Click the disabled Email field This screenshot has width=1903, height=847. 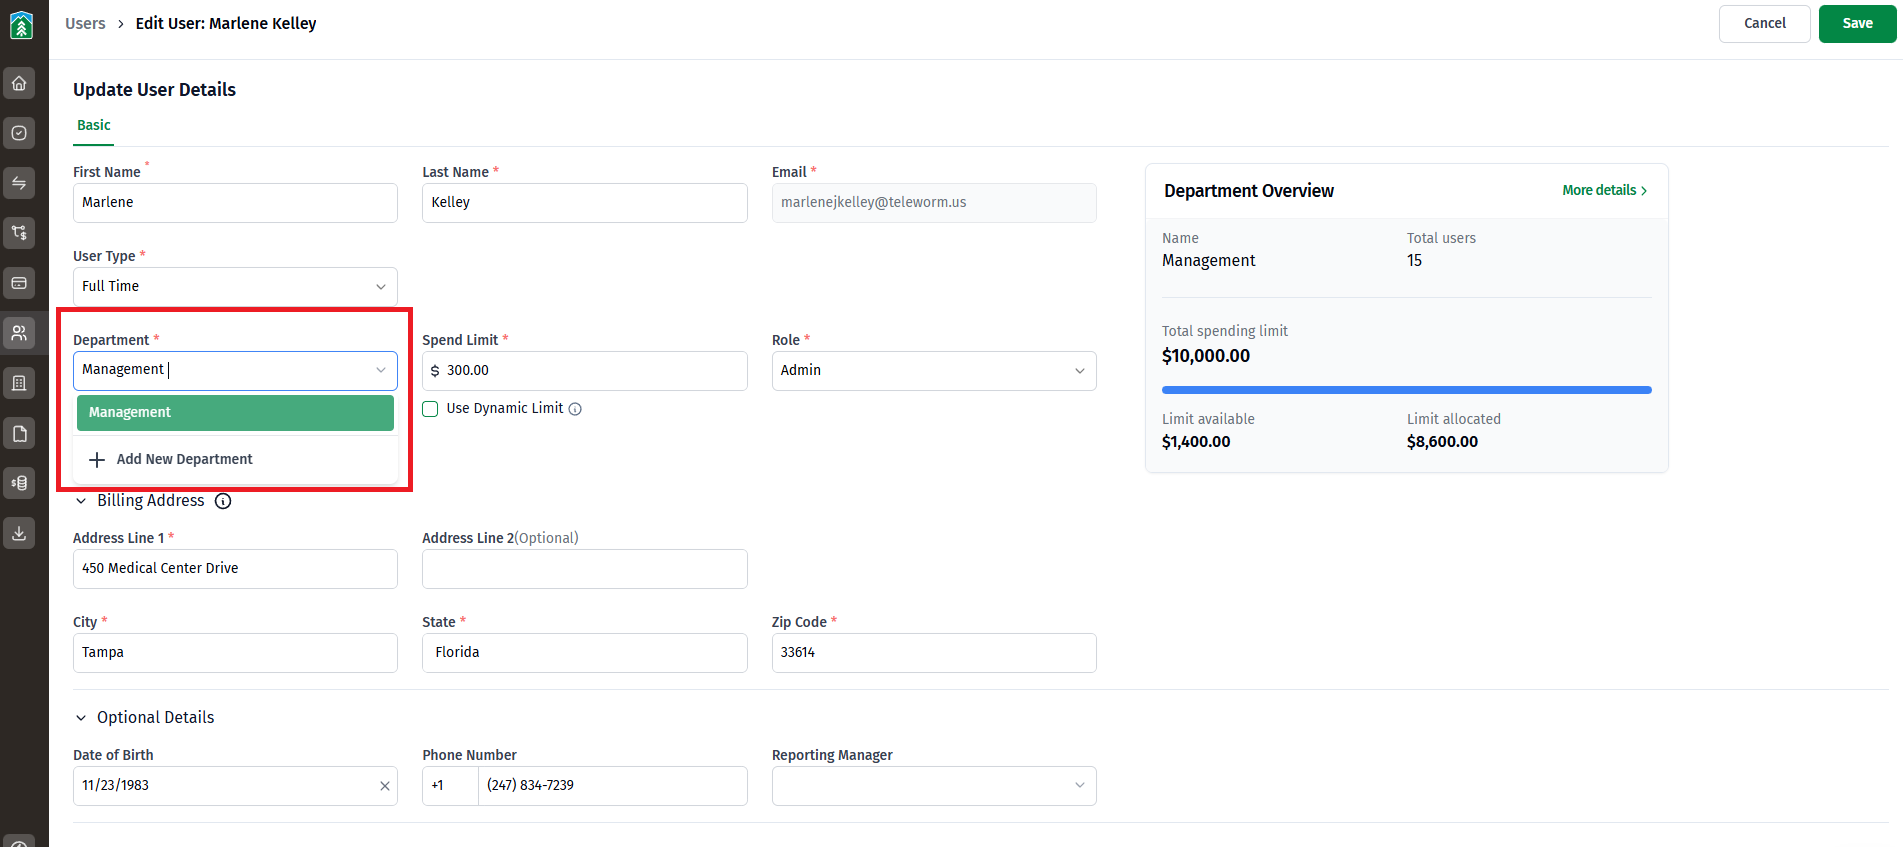pyautogui.click(x=934, y=203)
